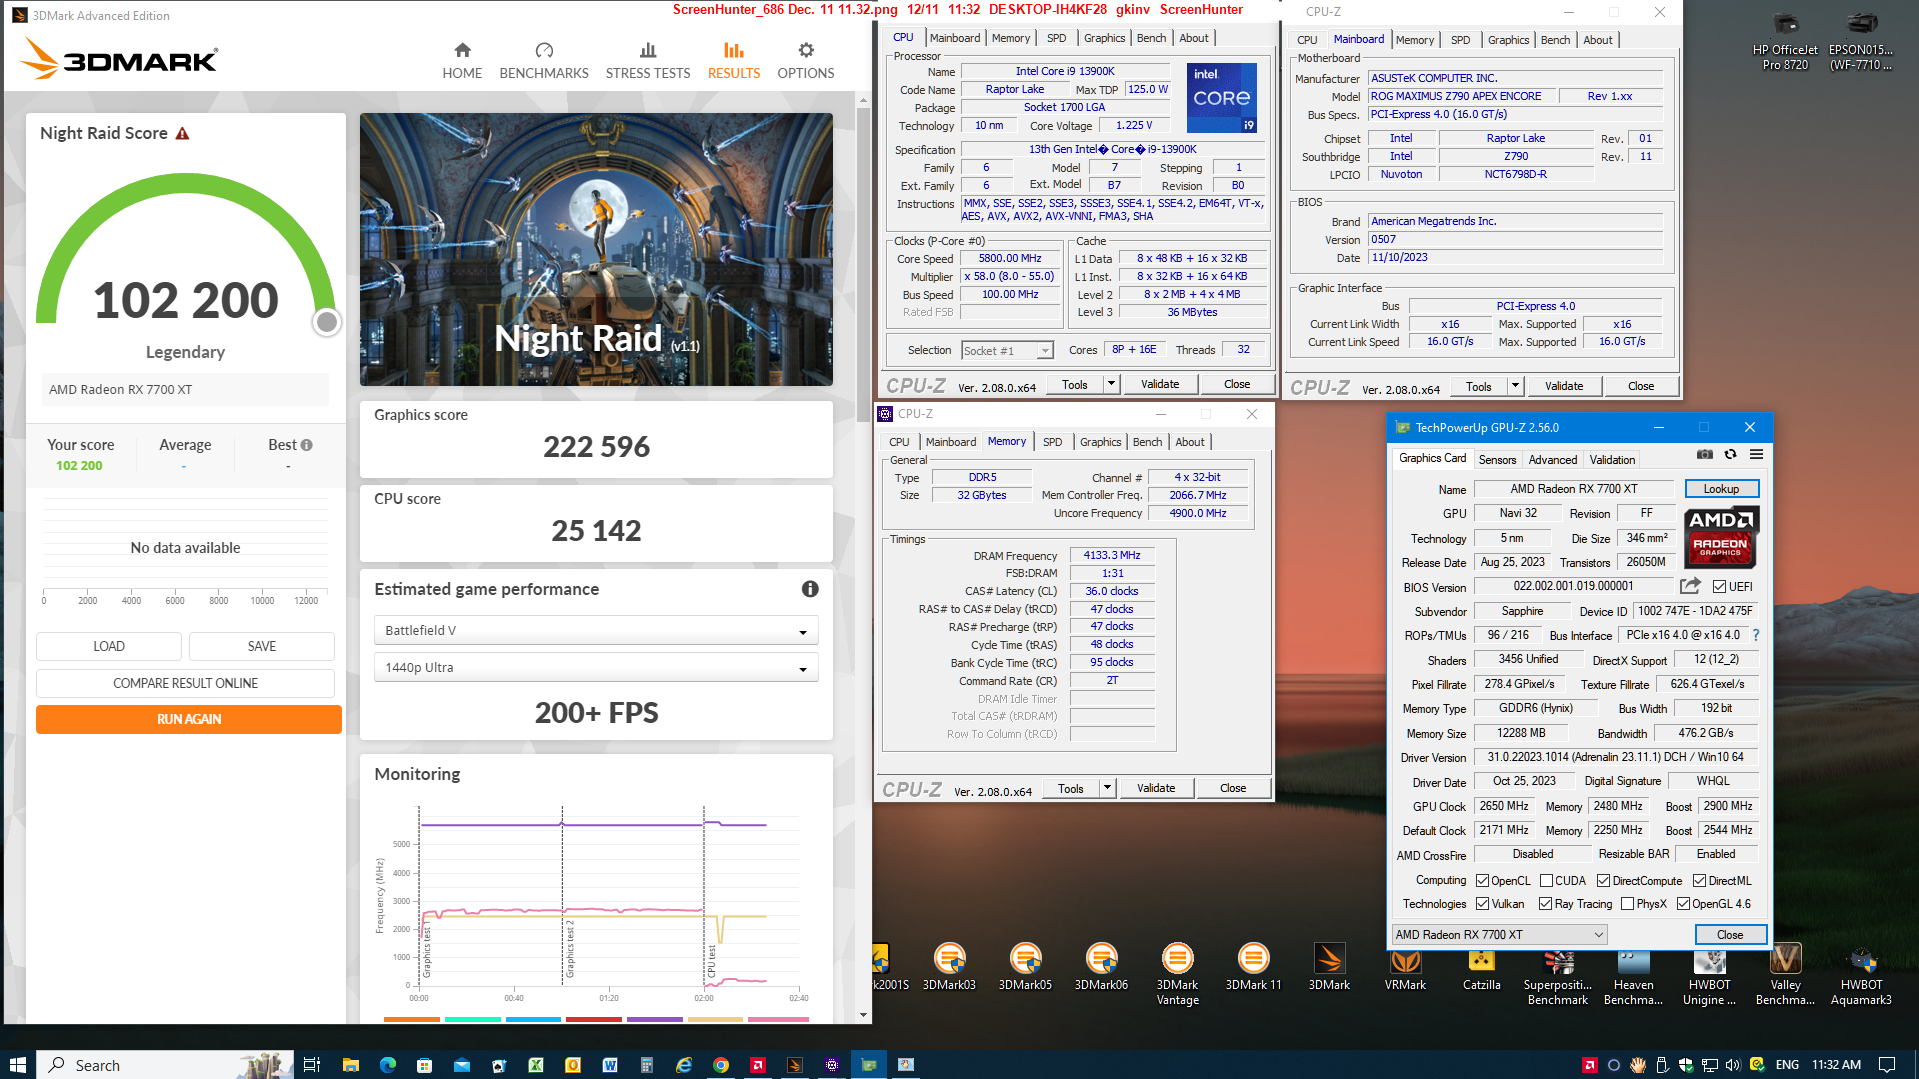Click Lookup button in GPU-Z

(1721, 489)
